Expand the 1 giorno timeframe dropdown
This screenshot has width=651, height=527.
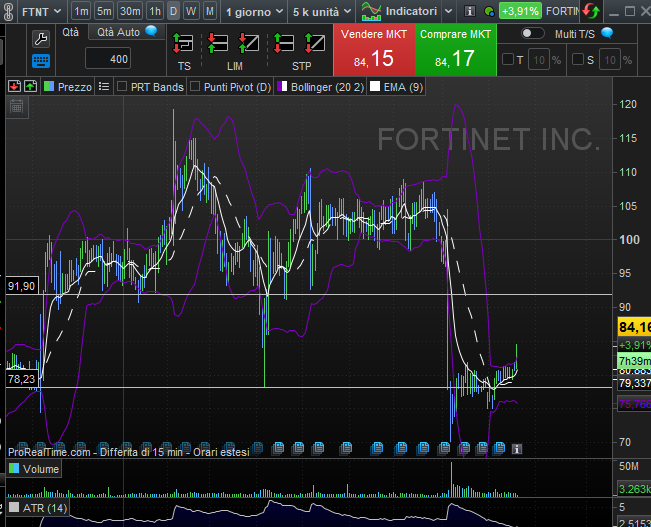pyautogui.click(x=255, y=11)
